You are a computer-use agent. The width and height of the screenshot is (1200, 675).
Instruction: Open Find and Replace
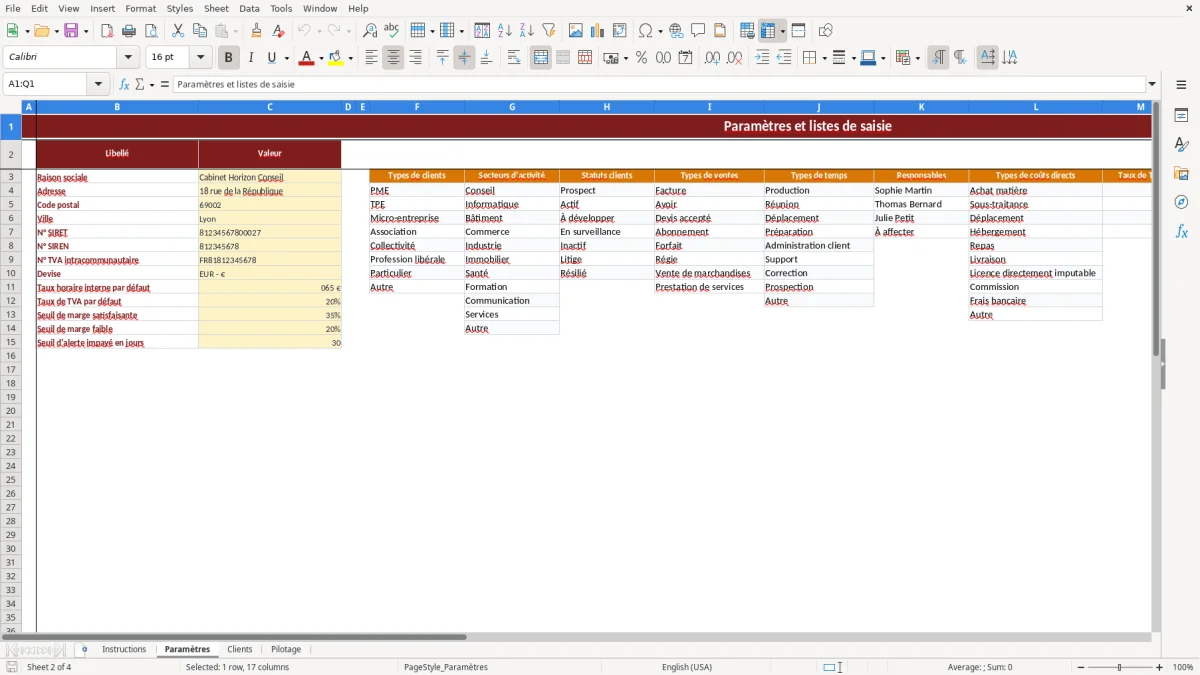tap(370, 31)
